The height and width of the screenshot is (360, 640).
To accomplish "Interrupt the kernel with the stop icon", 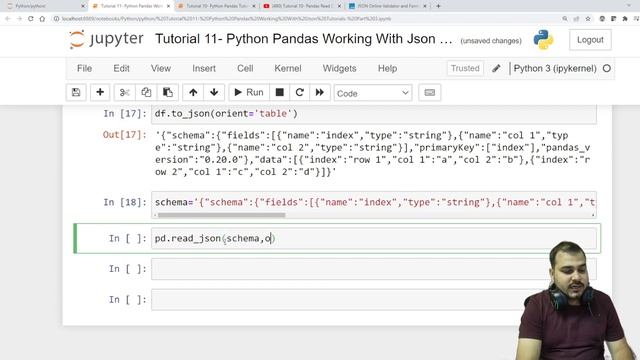I will tap(280, 93).
